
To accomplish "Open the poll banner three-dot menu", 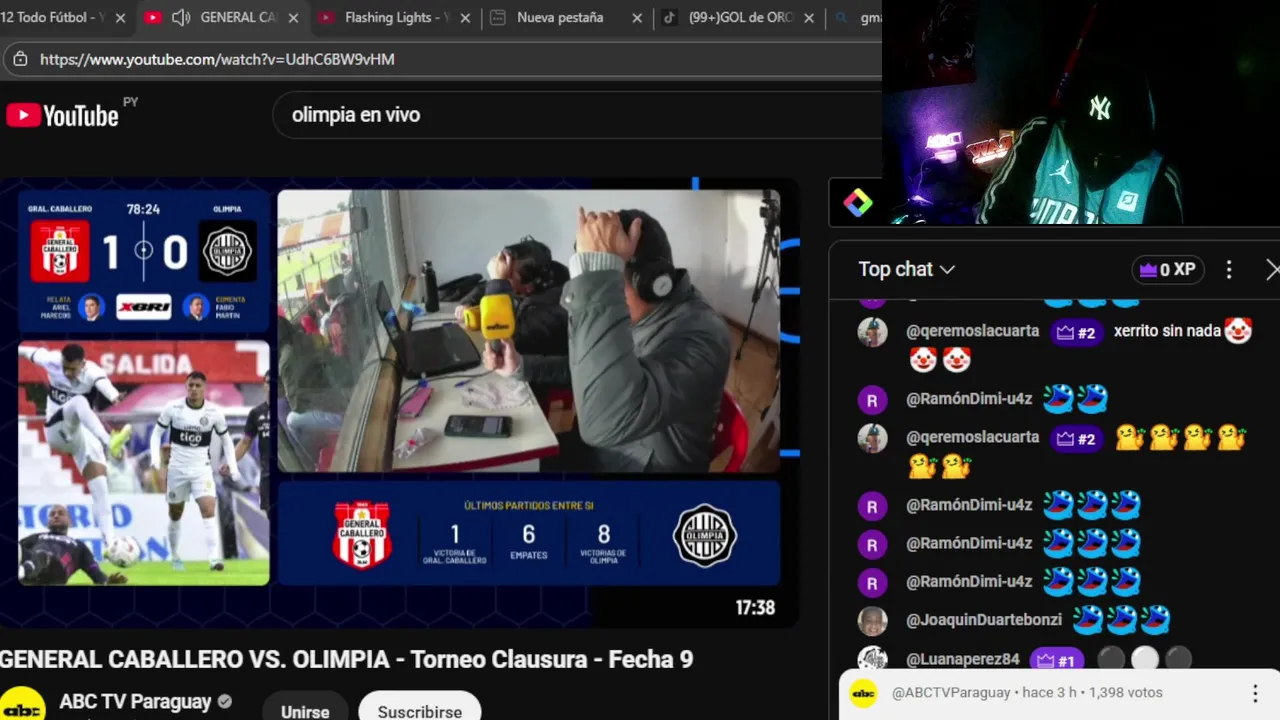I will pyautogui.click(x=1255, y=693).
